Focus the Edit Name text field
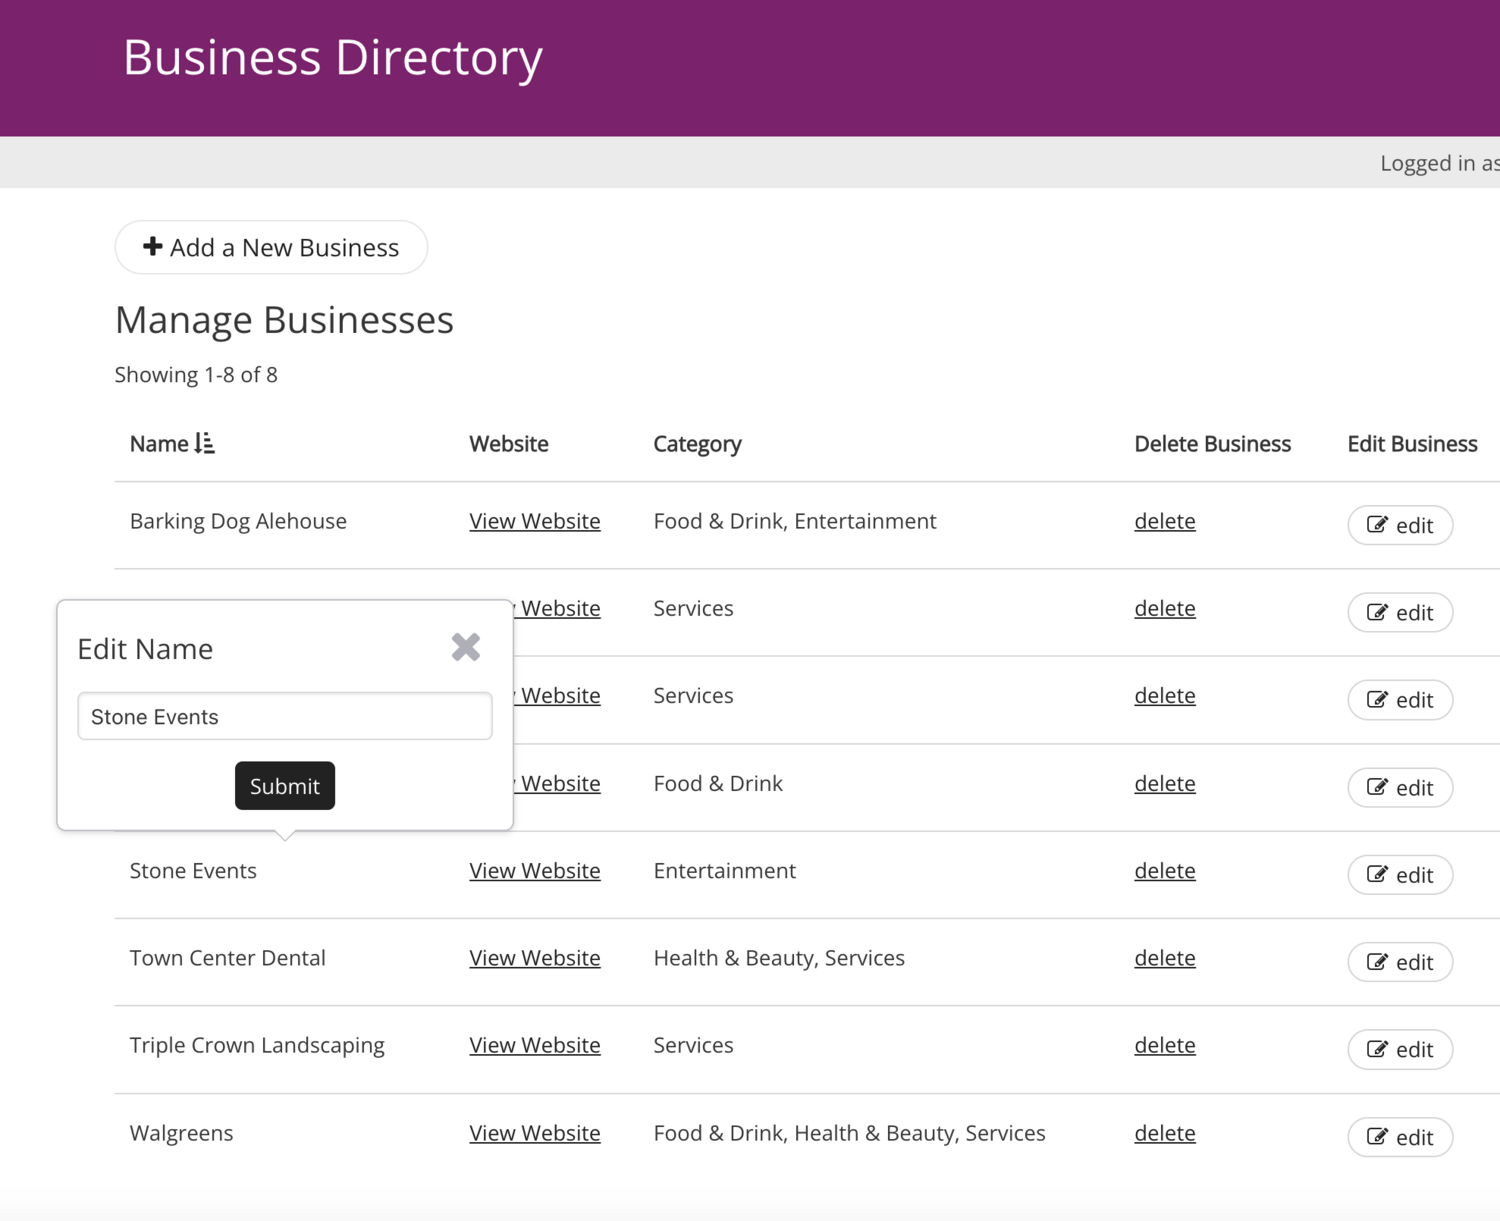Screen dimensions: 1500x1221 pyautogui.click(x=284, y=716)
